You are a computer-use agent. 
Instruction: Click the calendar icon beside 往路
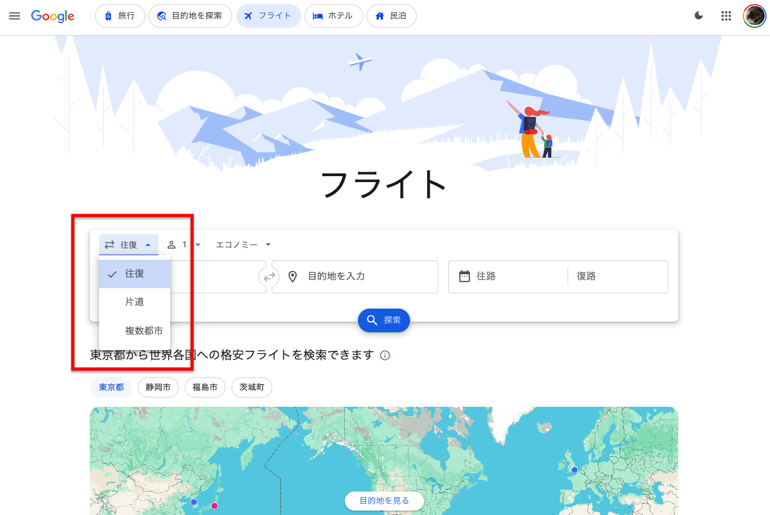[464, 276]
